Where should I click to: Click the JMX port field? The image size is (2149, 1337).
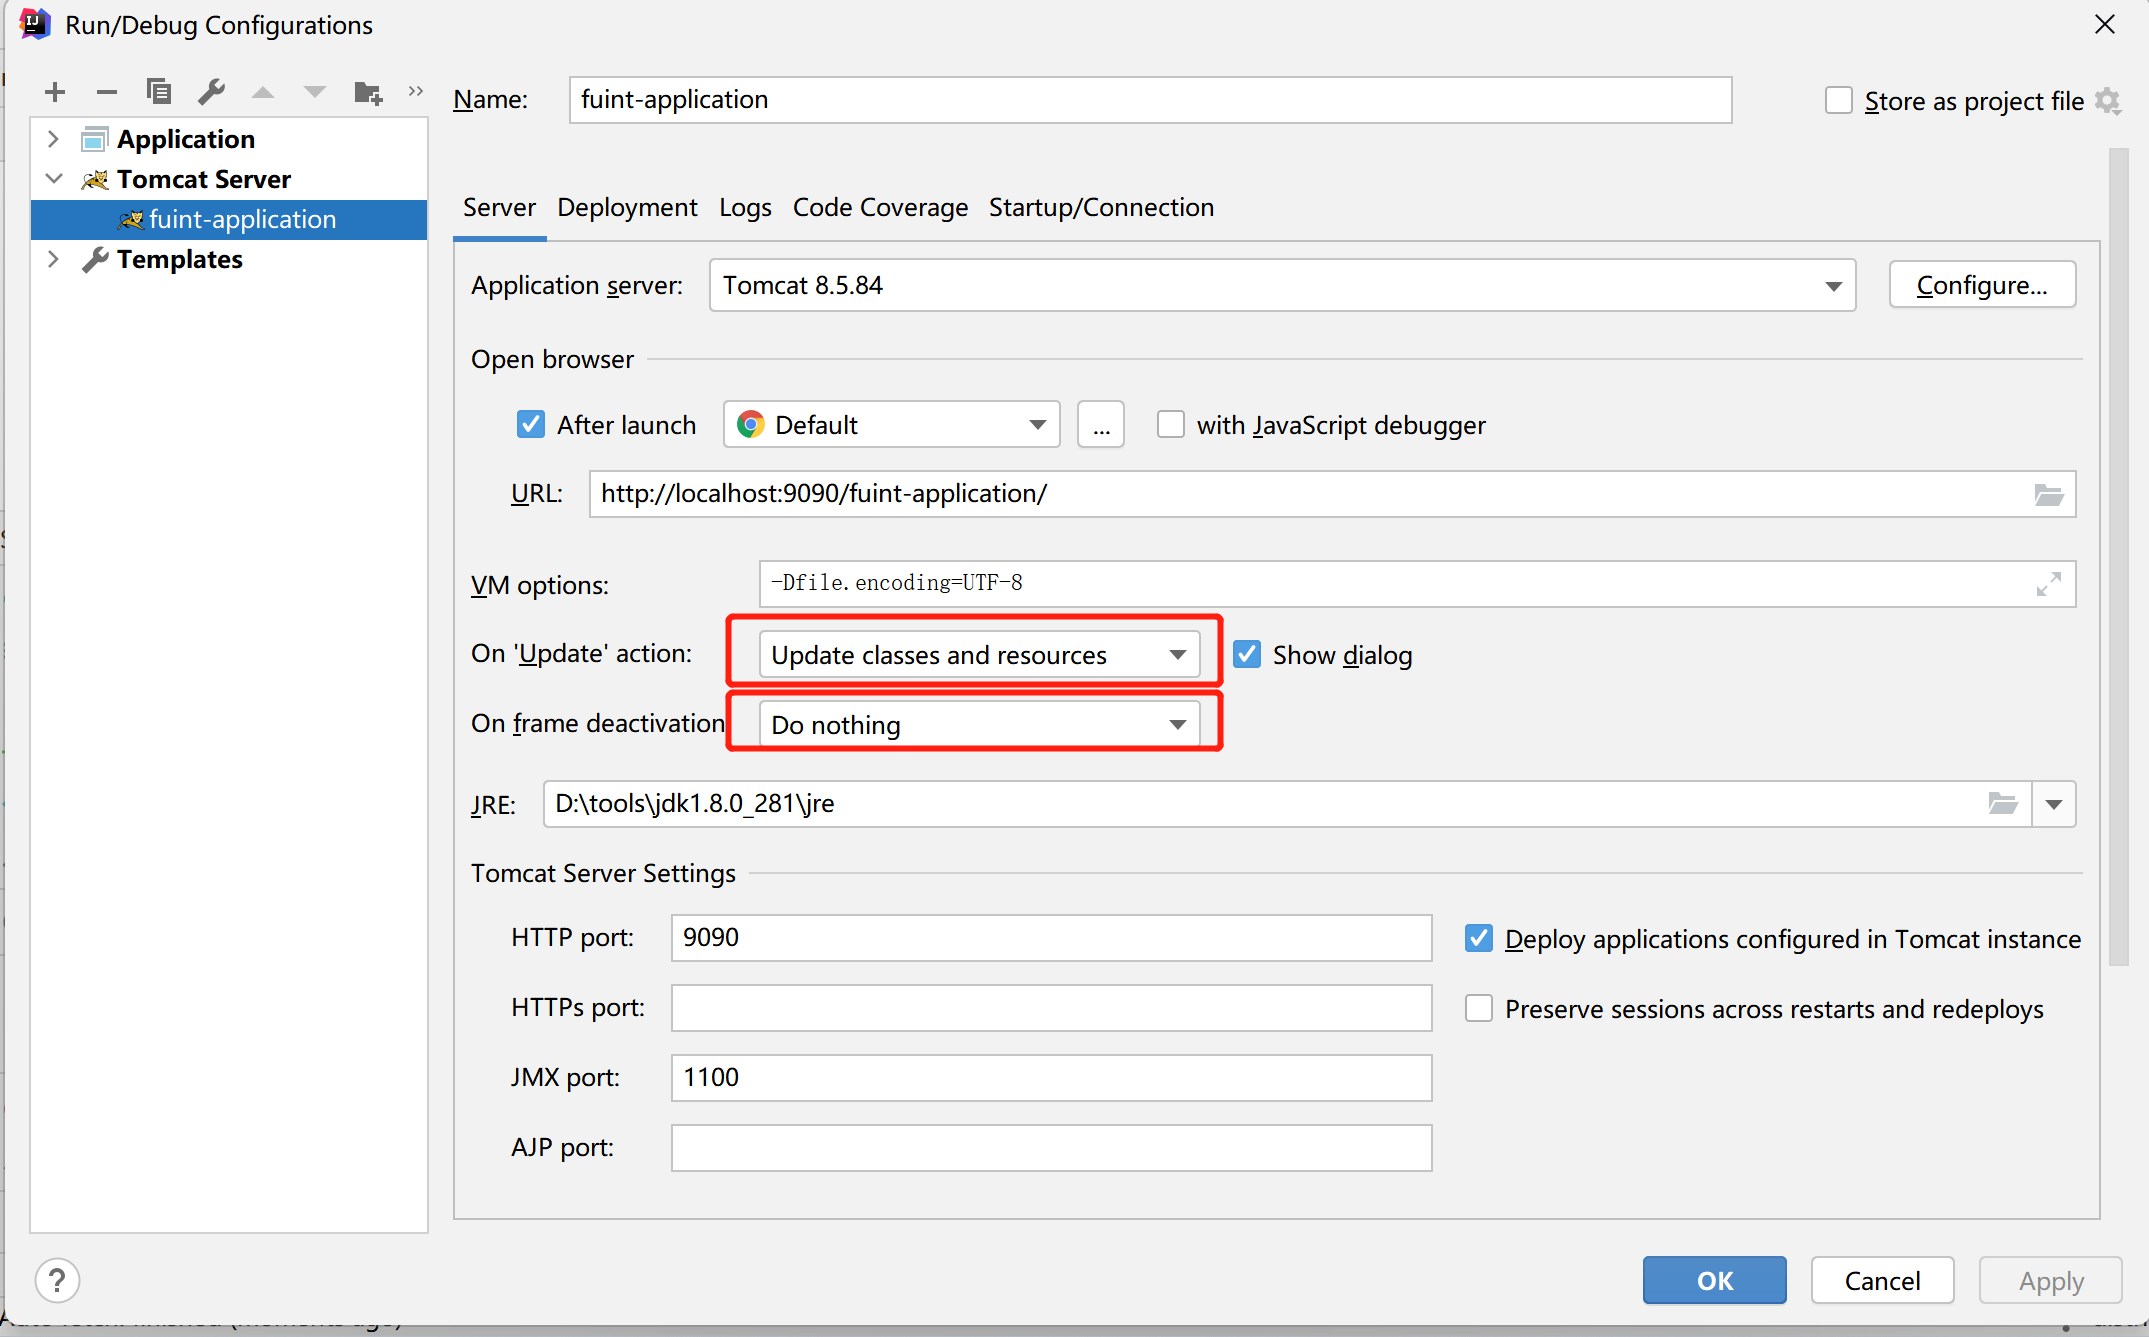click(1051, 1078)
